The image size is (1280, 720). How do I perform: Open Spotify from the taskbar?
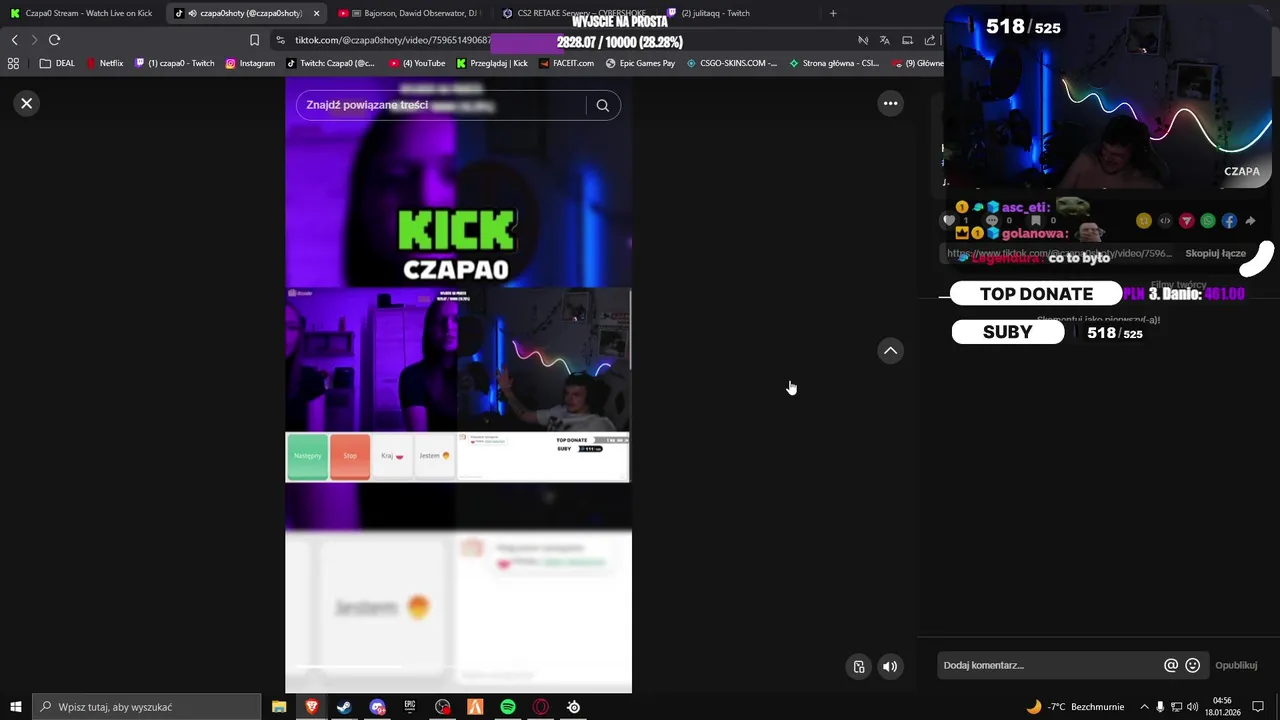pos(508,707)
